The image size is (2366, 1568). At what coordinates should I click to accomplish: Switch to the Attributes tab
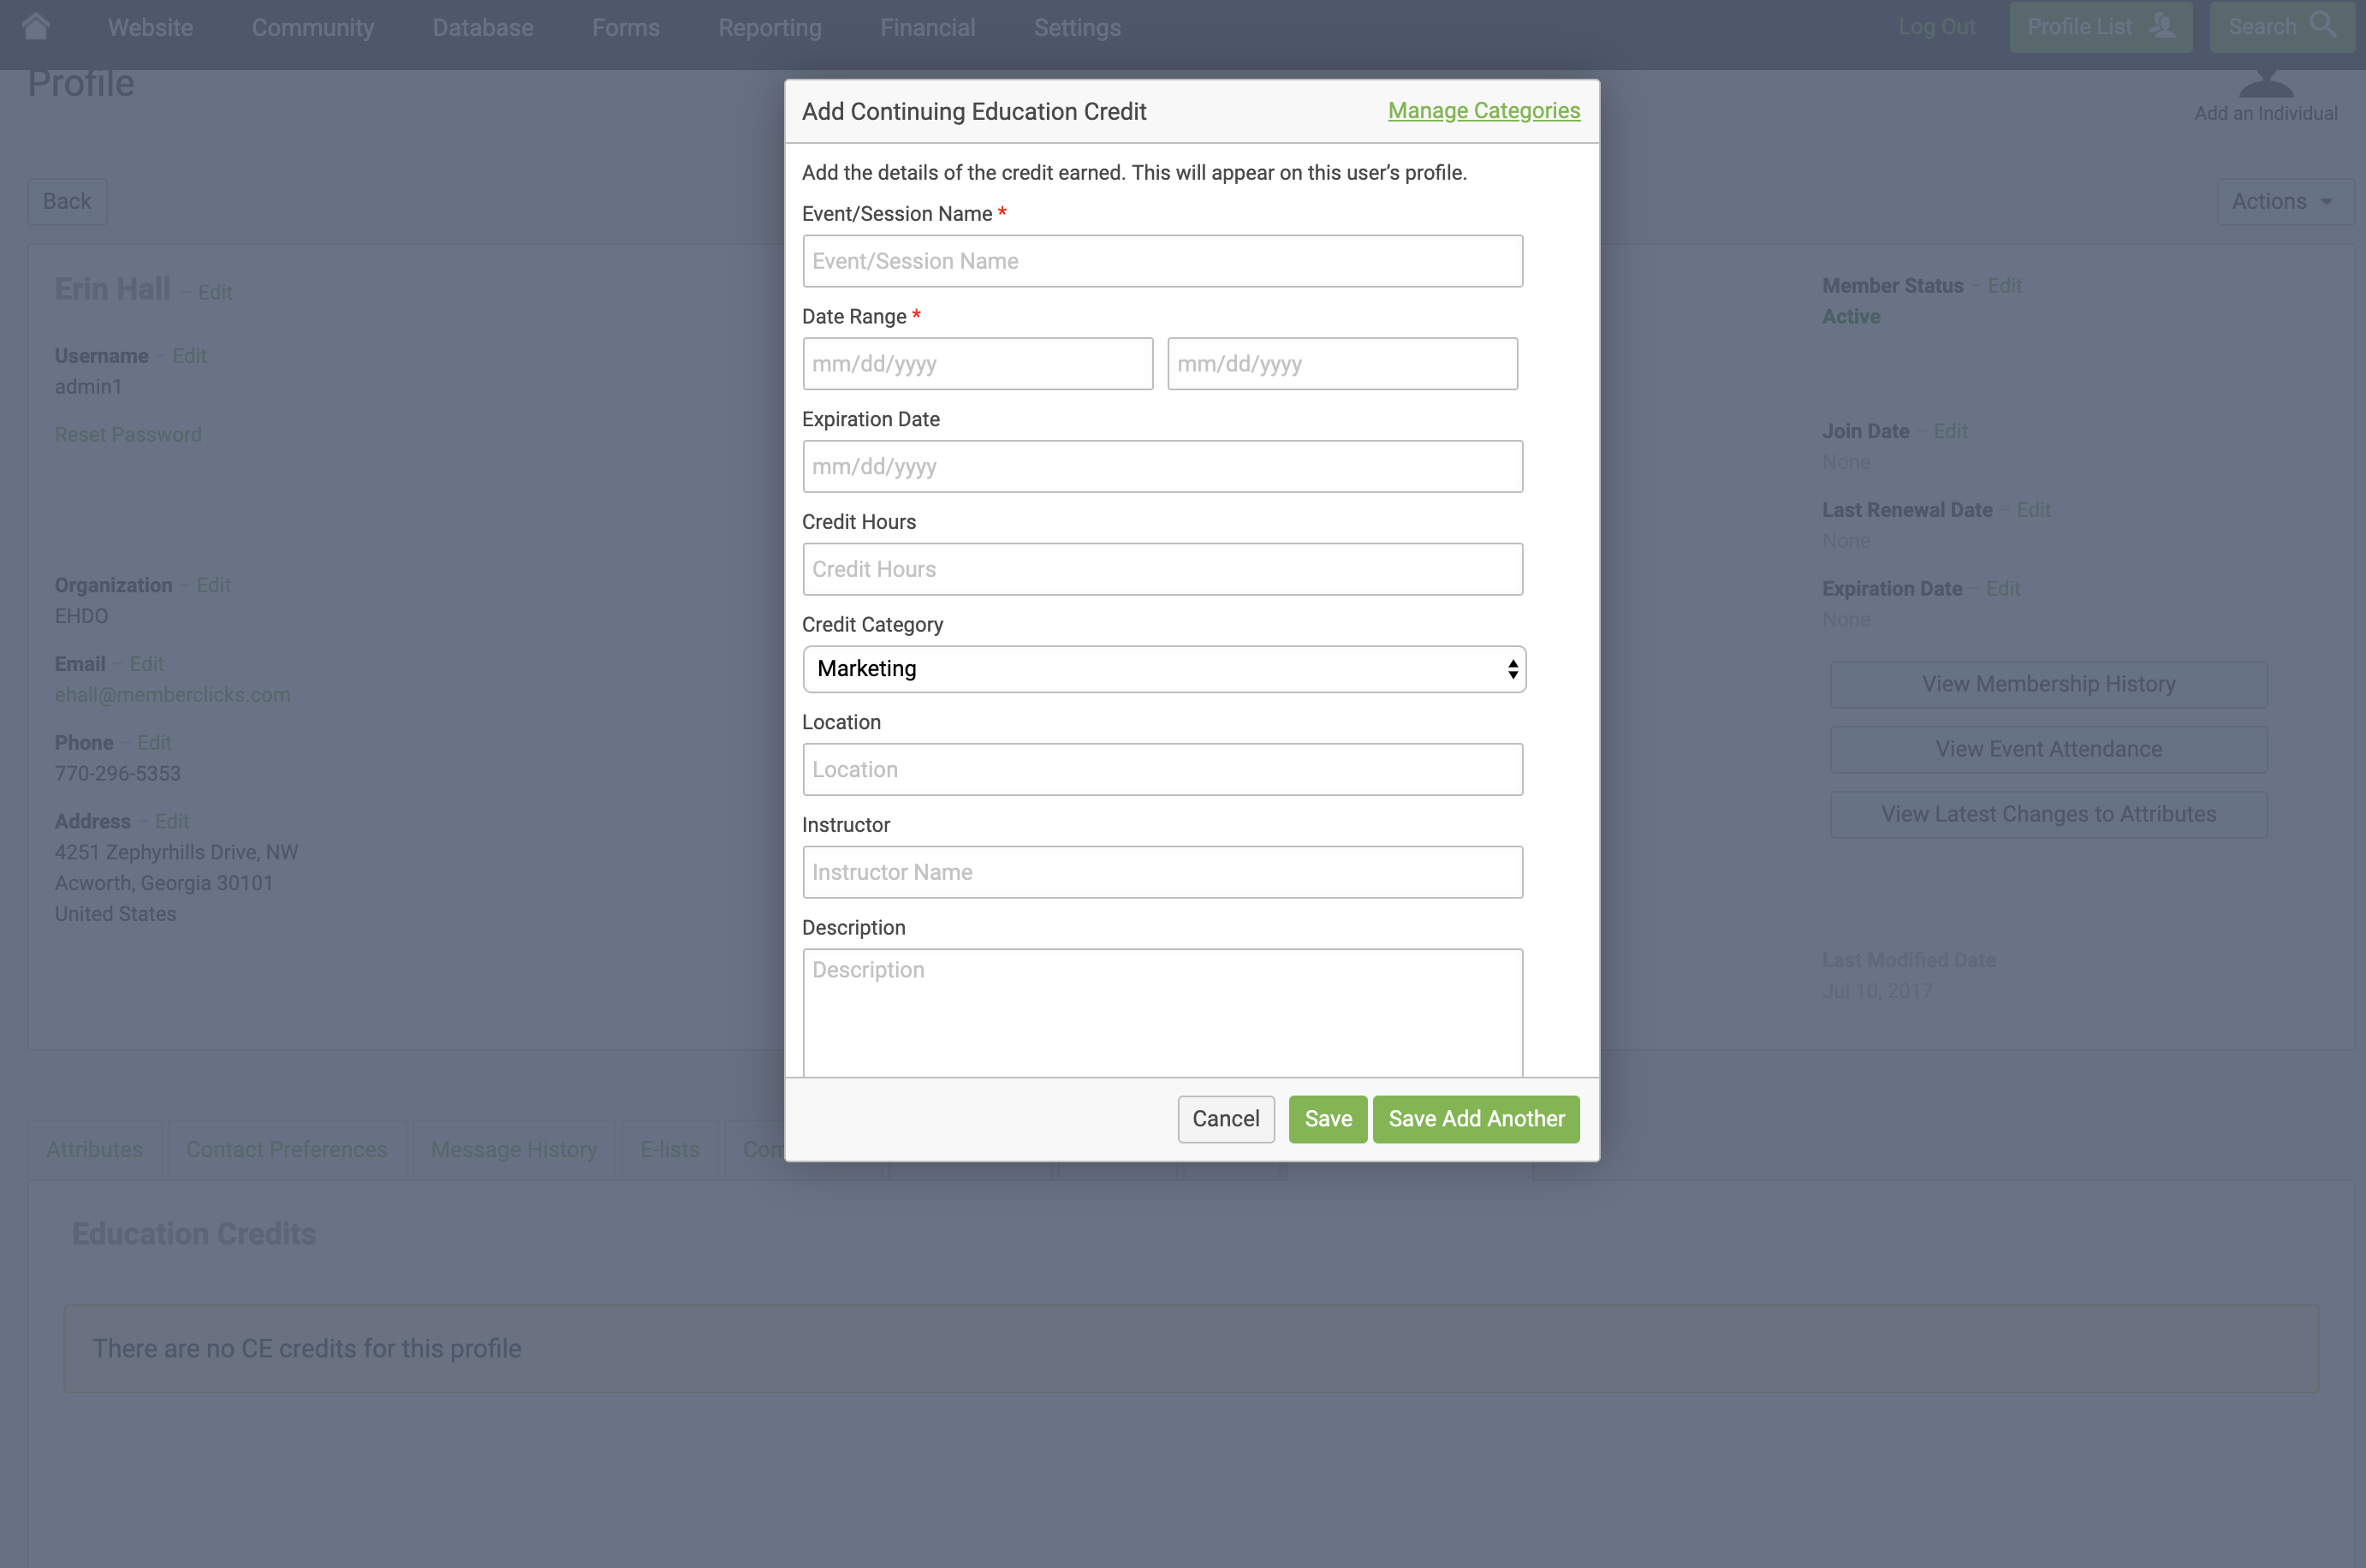[x=94, y=1150]
